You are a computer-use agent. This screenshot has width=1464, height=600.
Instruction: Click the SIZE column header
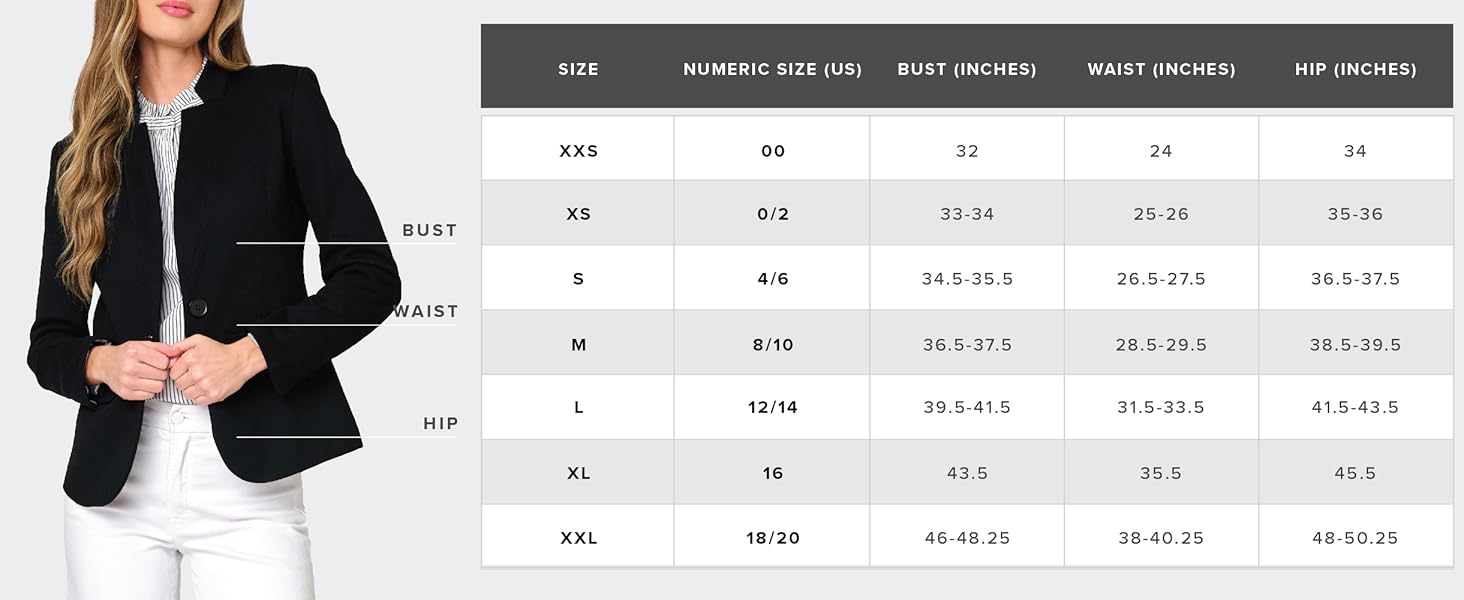point(578,69)
